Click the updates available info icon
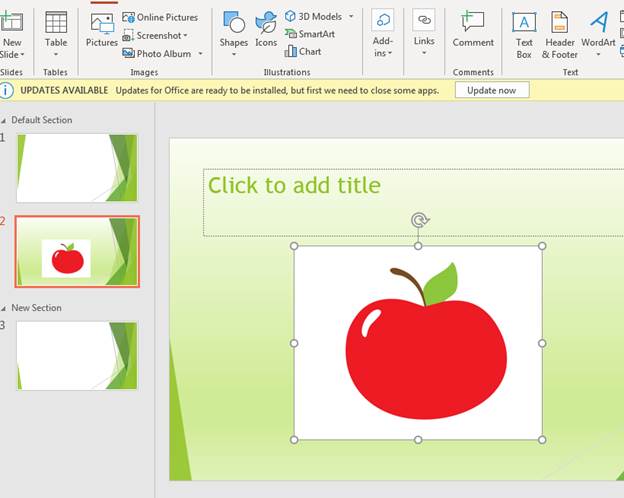 (6, 90)
